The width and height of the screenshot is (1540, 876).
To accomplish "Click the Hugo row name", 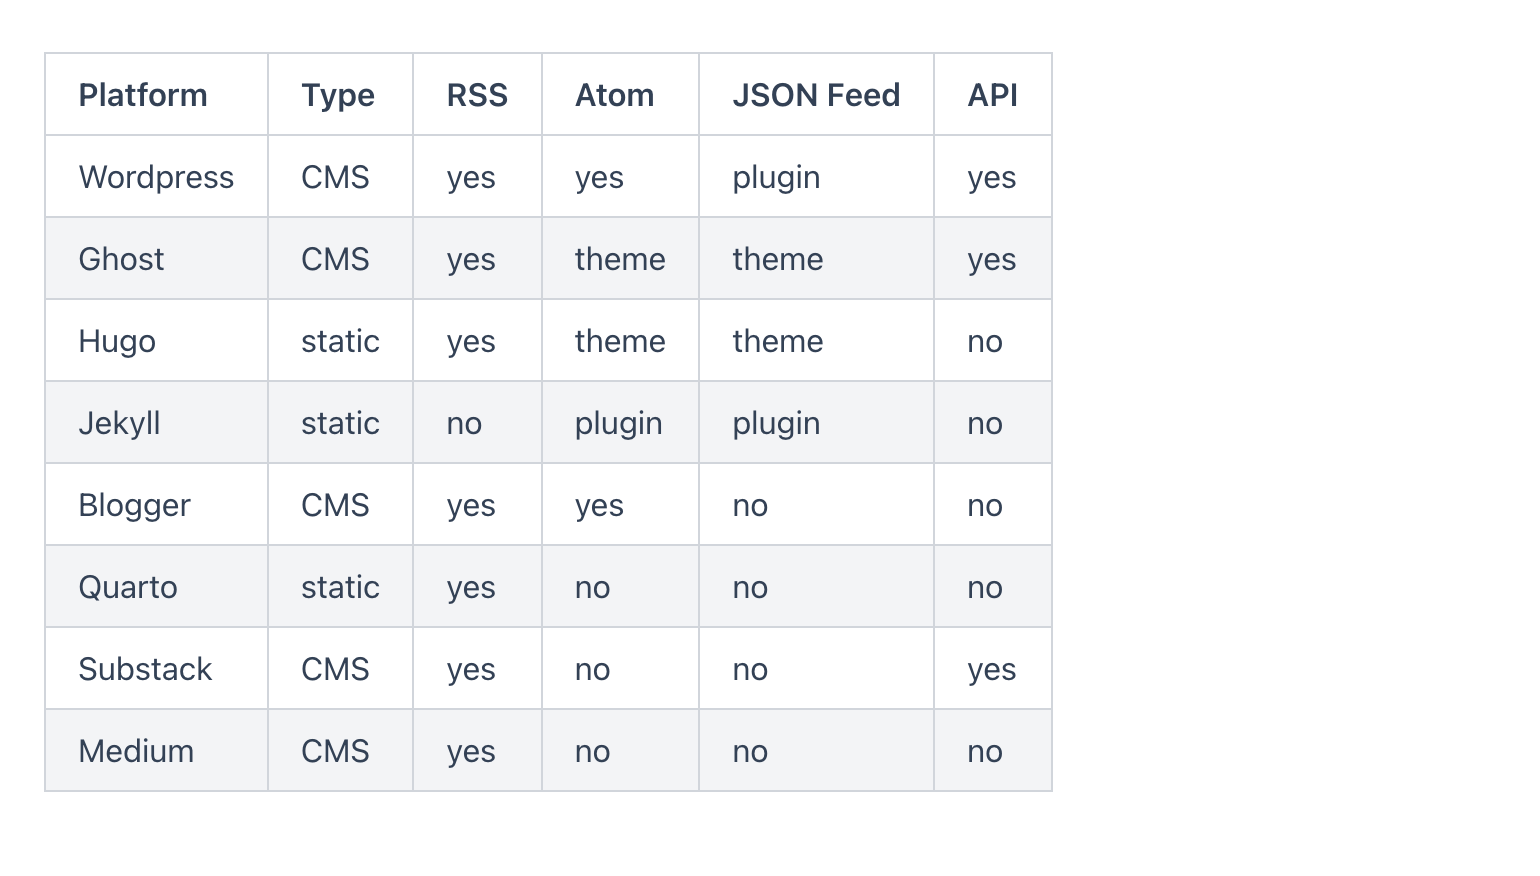I will pyautogui.click(x=117, y=341).
